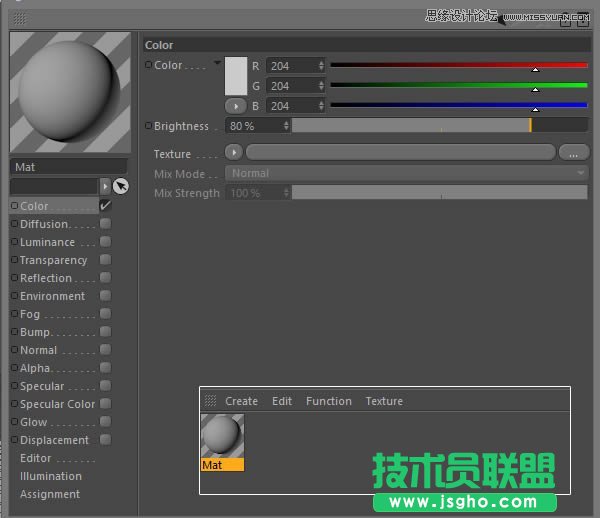Enable the Reflection channel checkbox
Image resolution: width=600 pixels, height=518 pixels.
(x=105, y=277)
